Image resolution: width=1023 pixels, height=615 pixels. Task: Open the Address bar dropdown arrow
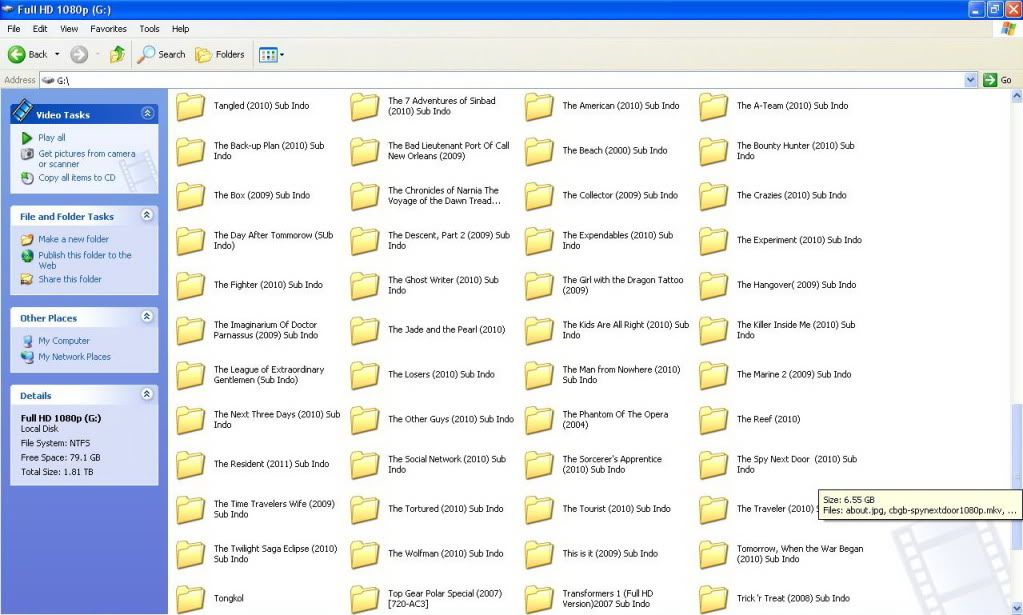click(x=971, y=80)
